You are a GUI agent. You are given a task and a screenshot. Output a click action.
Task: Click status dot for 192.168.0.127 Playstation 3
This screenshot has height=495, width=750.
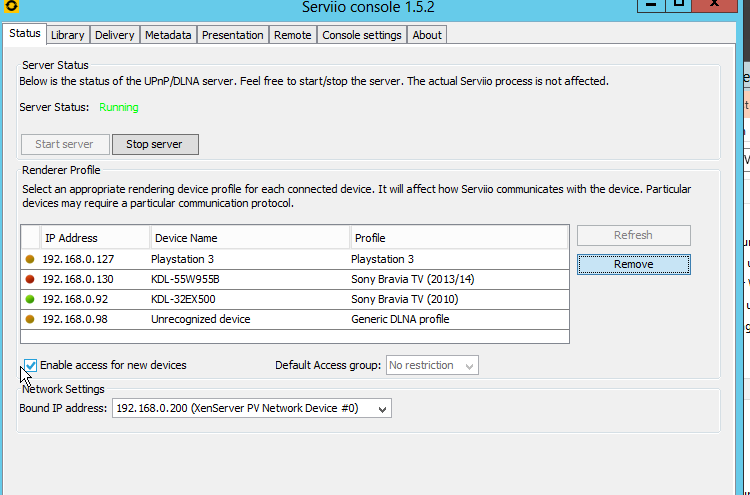31,259
